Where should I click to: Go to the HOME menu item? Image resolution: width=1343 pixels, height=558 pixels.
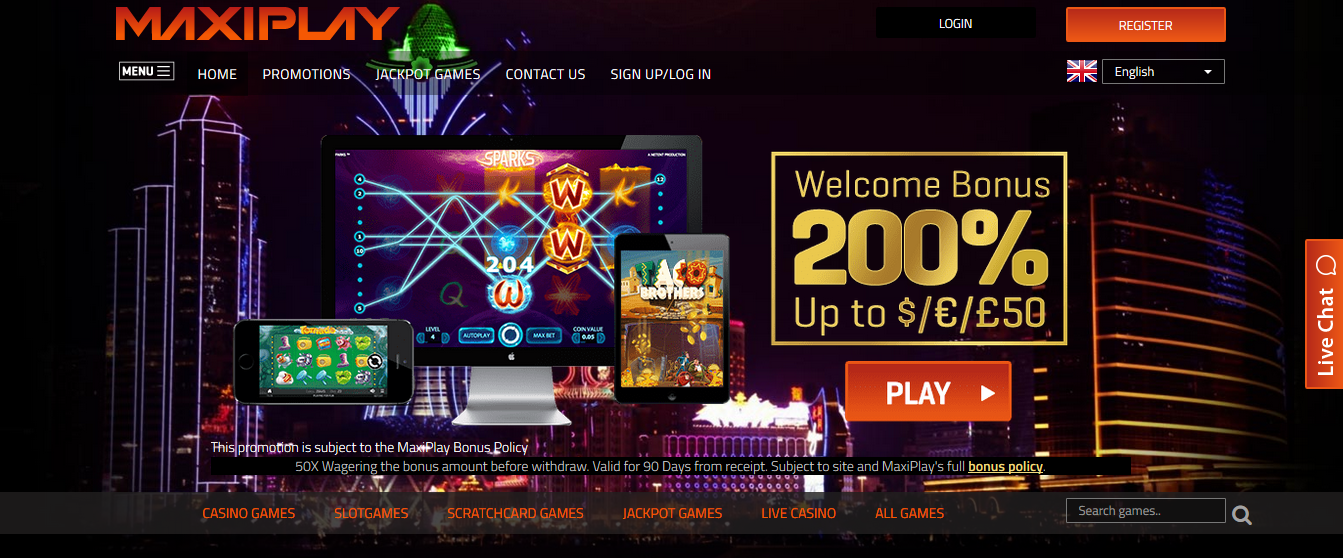217,74
